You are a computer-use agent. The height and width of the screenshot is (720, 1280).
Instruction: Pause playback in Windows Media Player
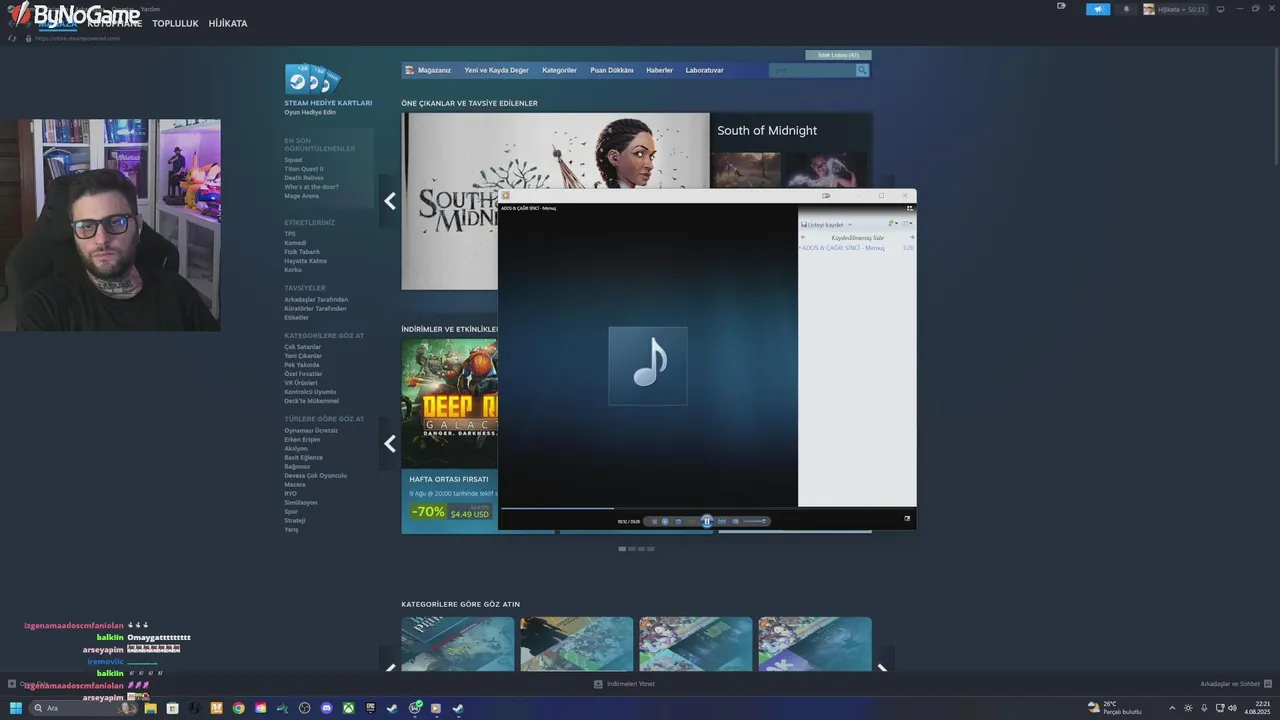[707, 521]
